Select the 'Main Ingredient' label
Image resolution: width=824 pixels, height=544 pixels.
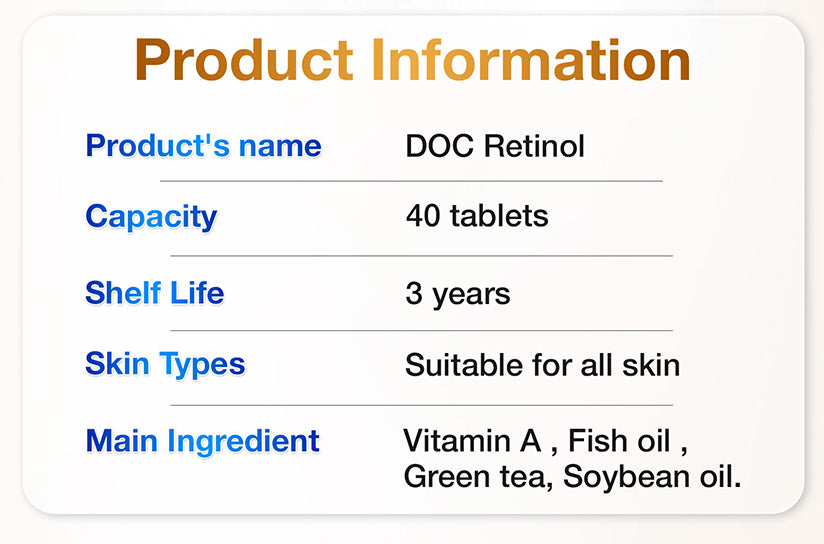(x=203, y=440)
